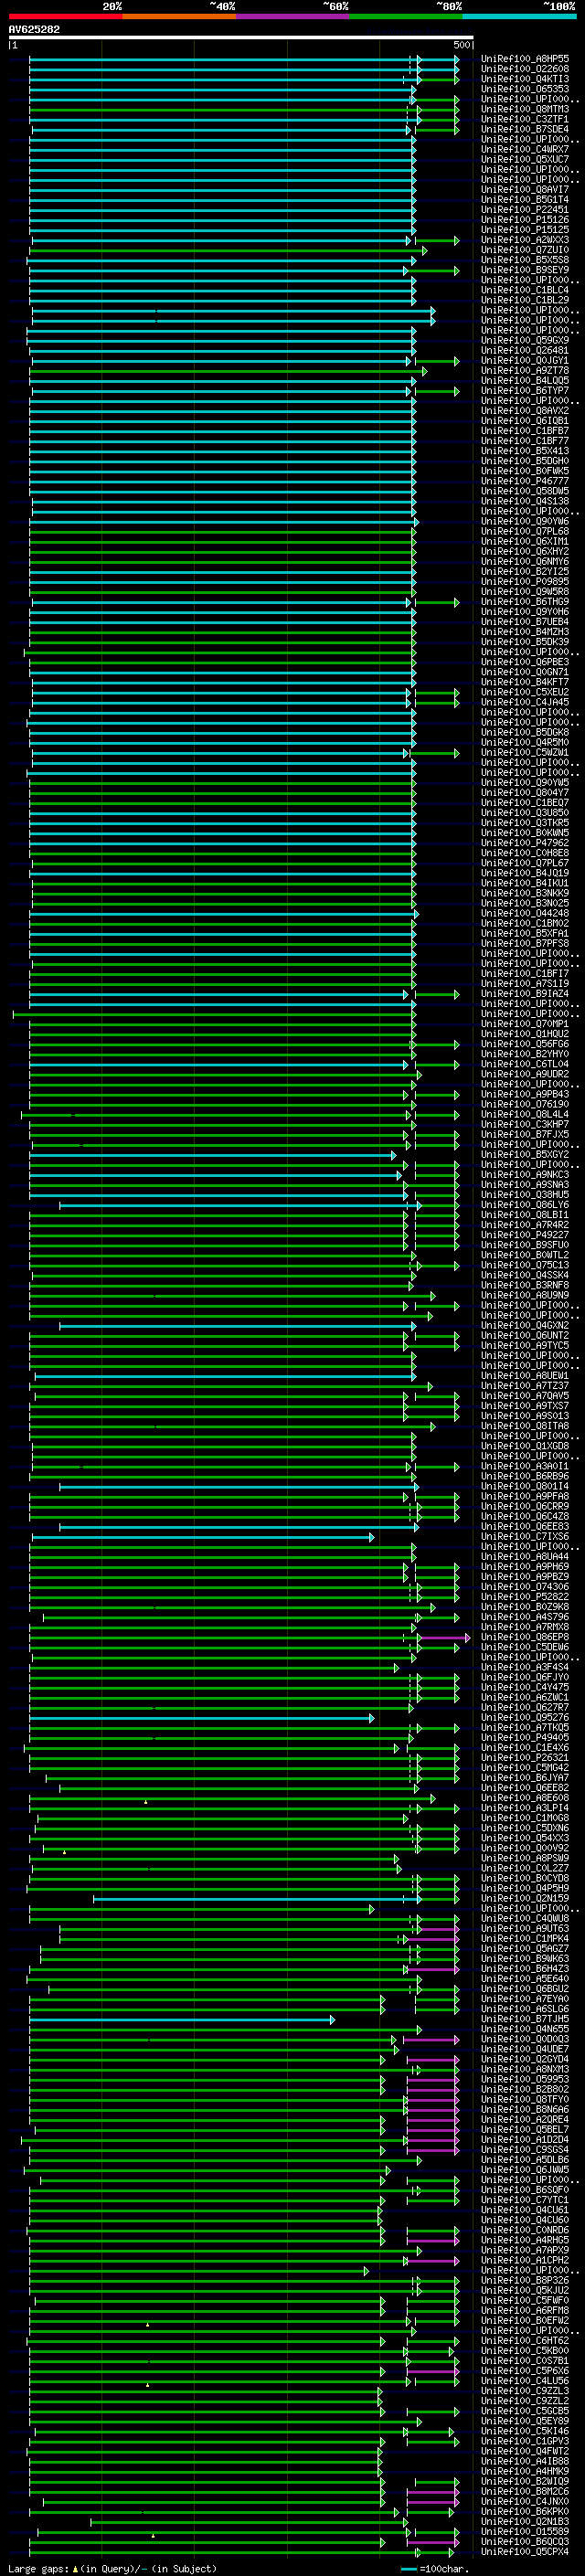The width and height of the screenshot is (585, 2576).
Task: Select hit label UniRef100_Q5XUC7
Action: coord(525,159)
